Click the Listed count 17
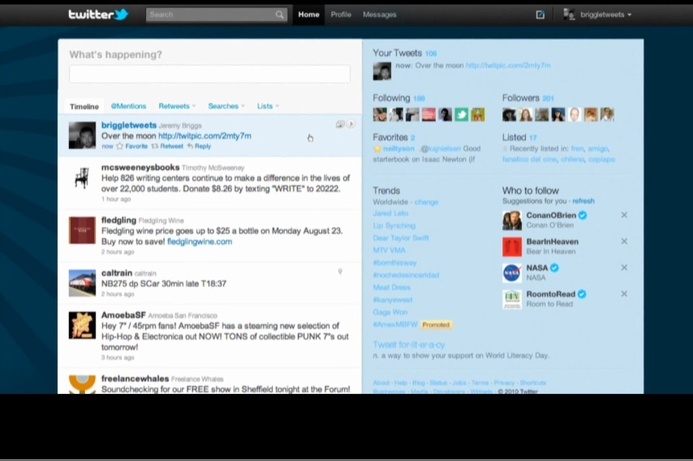693x461 pixels. [533, 138]
